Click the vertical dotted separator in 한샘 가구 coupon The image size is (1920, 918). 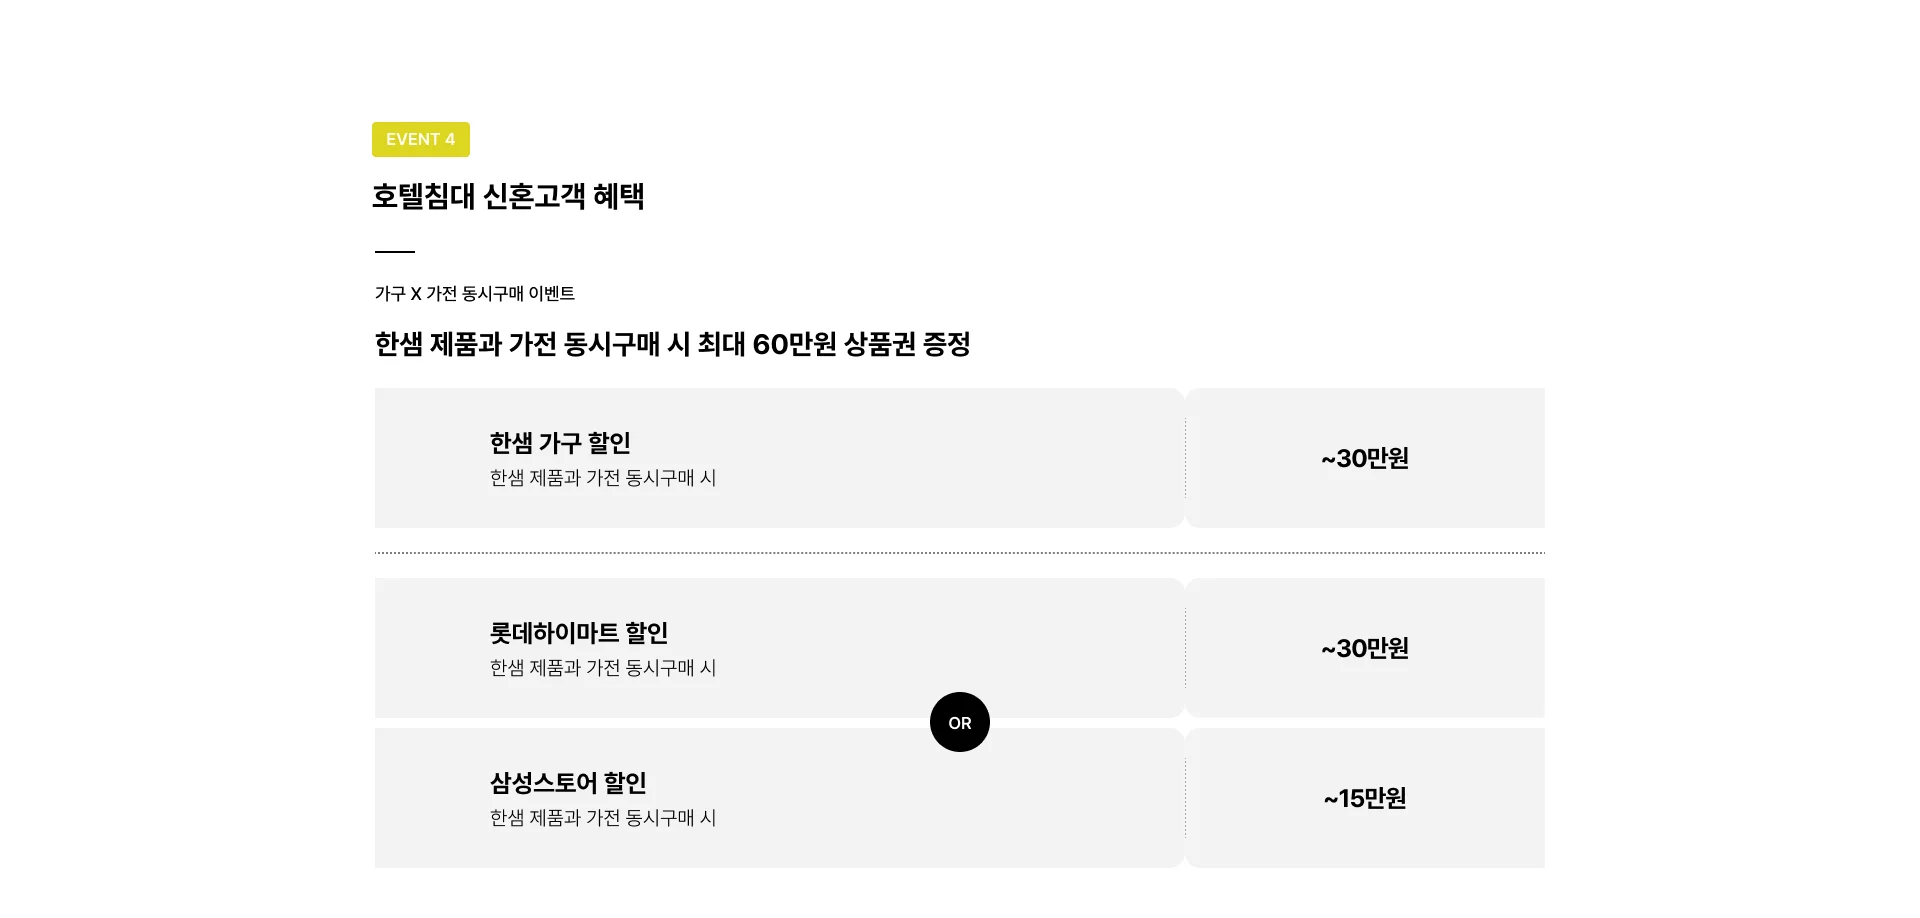[1185, 458]
